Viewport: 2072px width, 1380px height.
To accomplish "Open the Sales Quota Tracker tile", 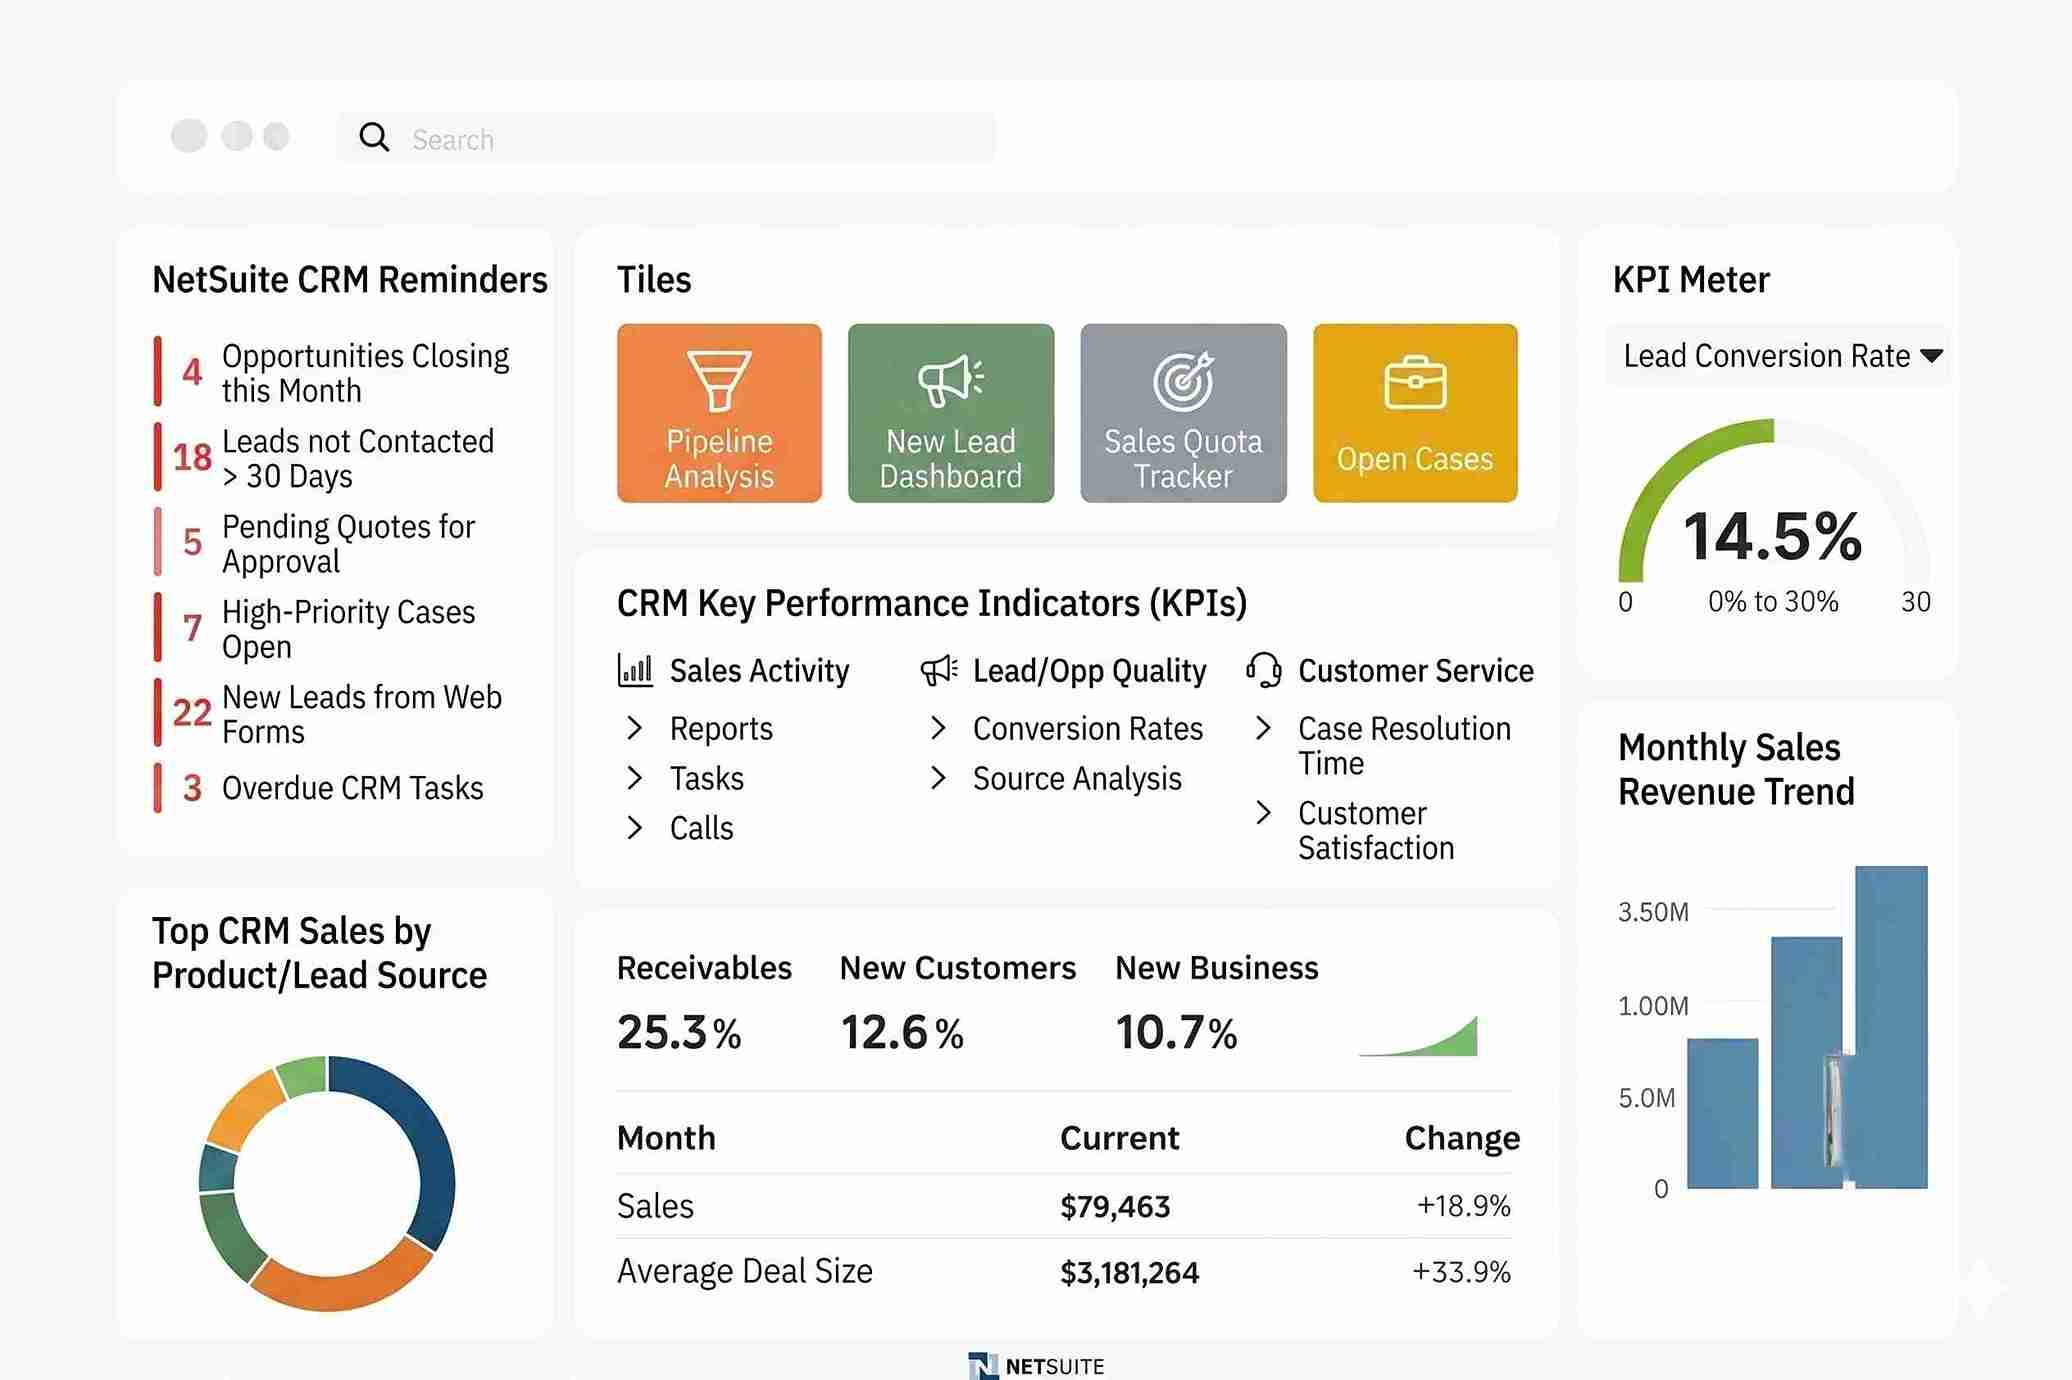I will coord(1183,413).
